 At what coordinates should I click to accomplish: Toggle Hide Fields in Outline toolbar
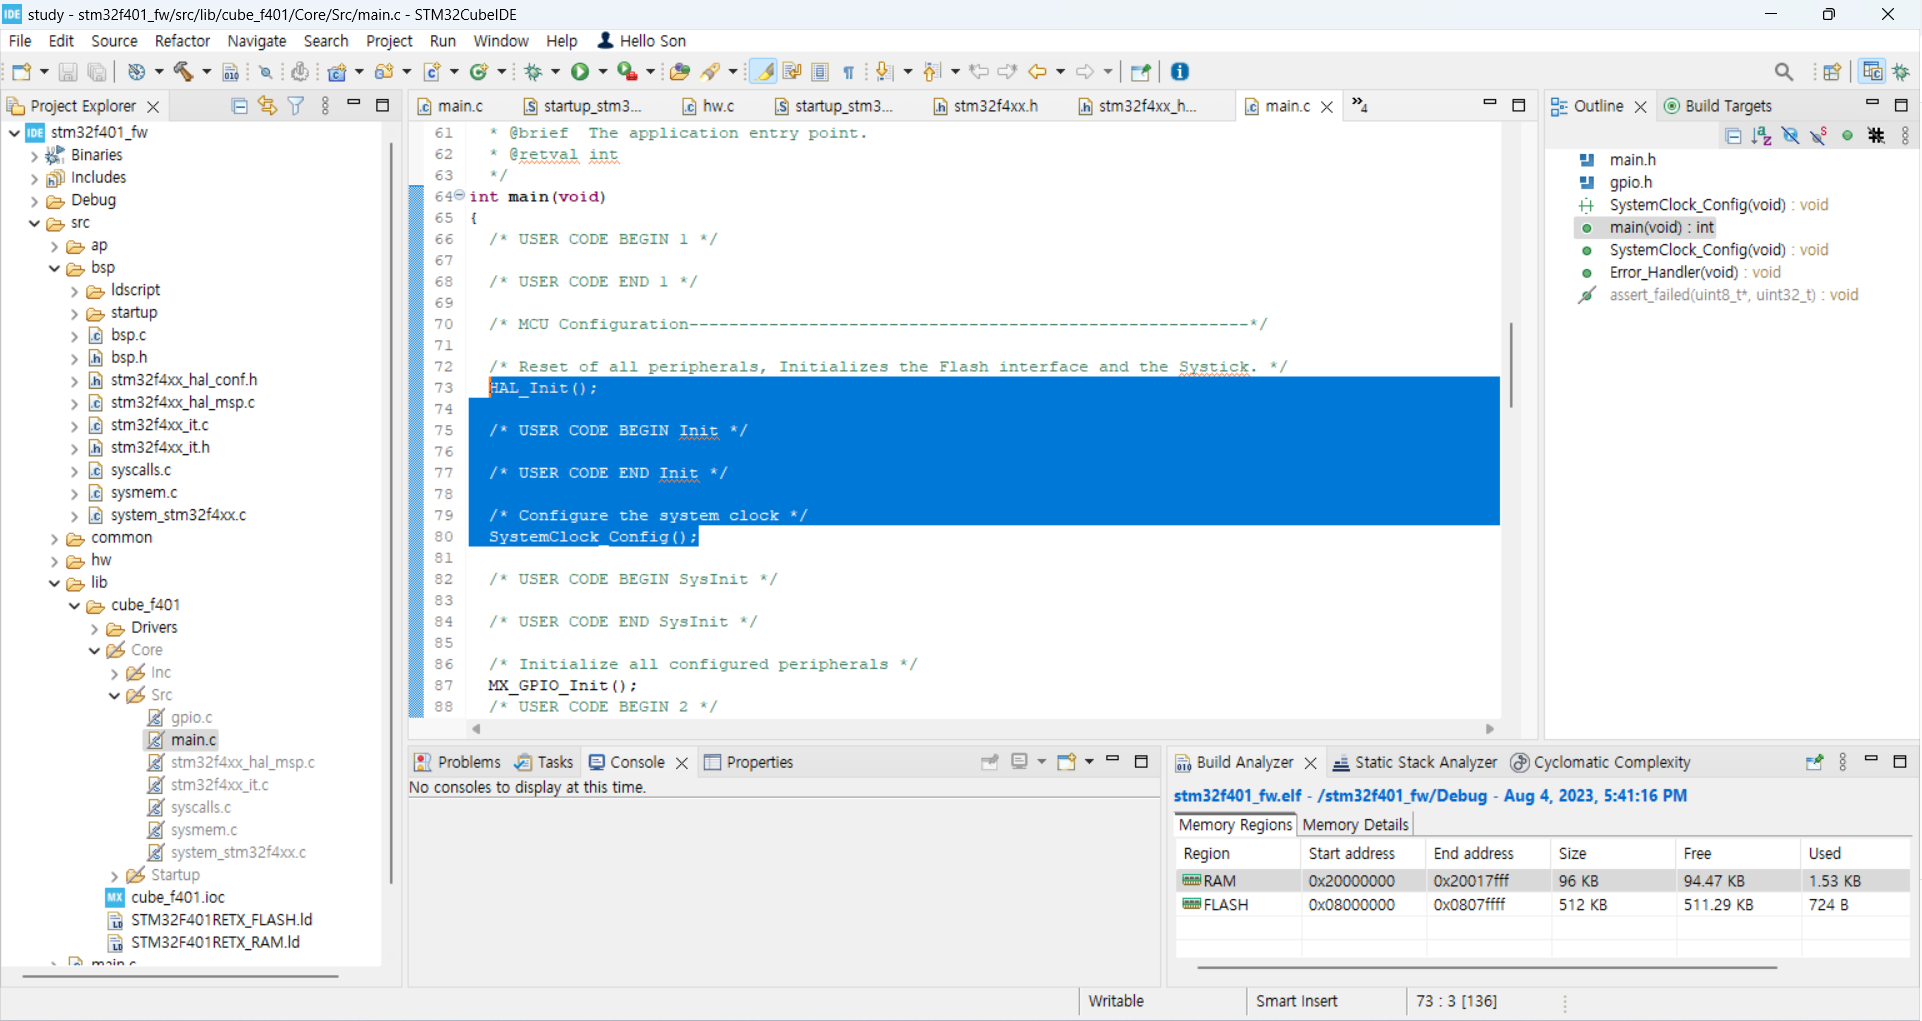pyautogui.click(x=1790, y=136)
